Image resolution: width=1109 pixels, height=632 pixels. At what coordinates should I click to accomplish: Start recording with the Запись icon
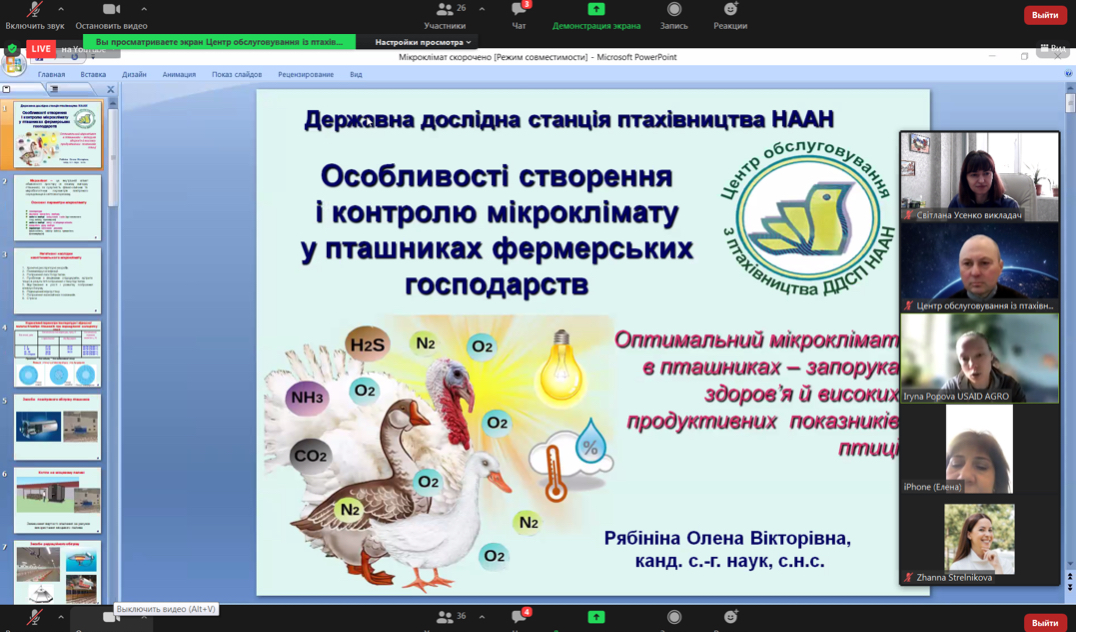tap(674, 9)
